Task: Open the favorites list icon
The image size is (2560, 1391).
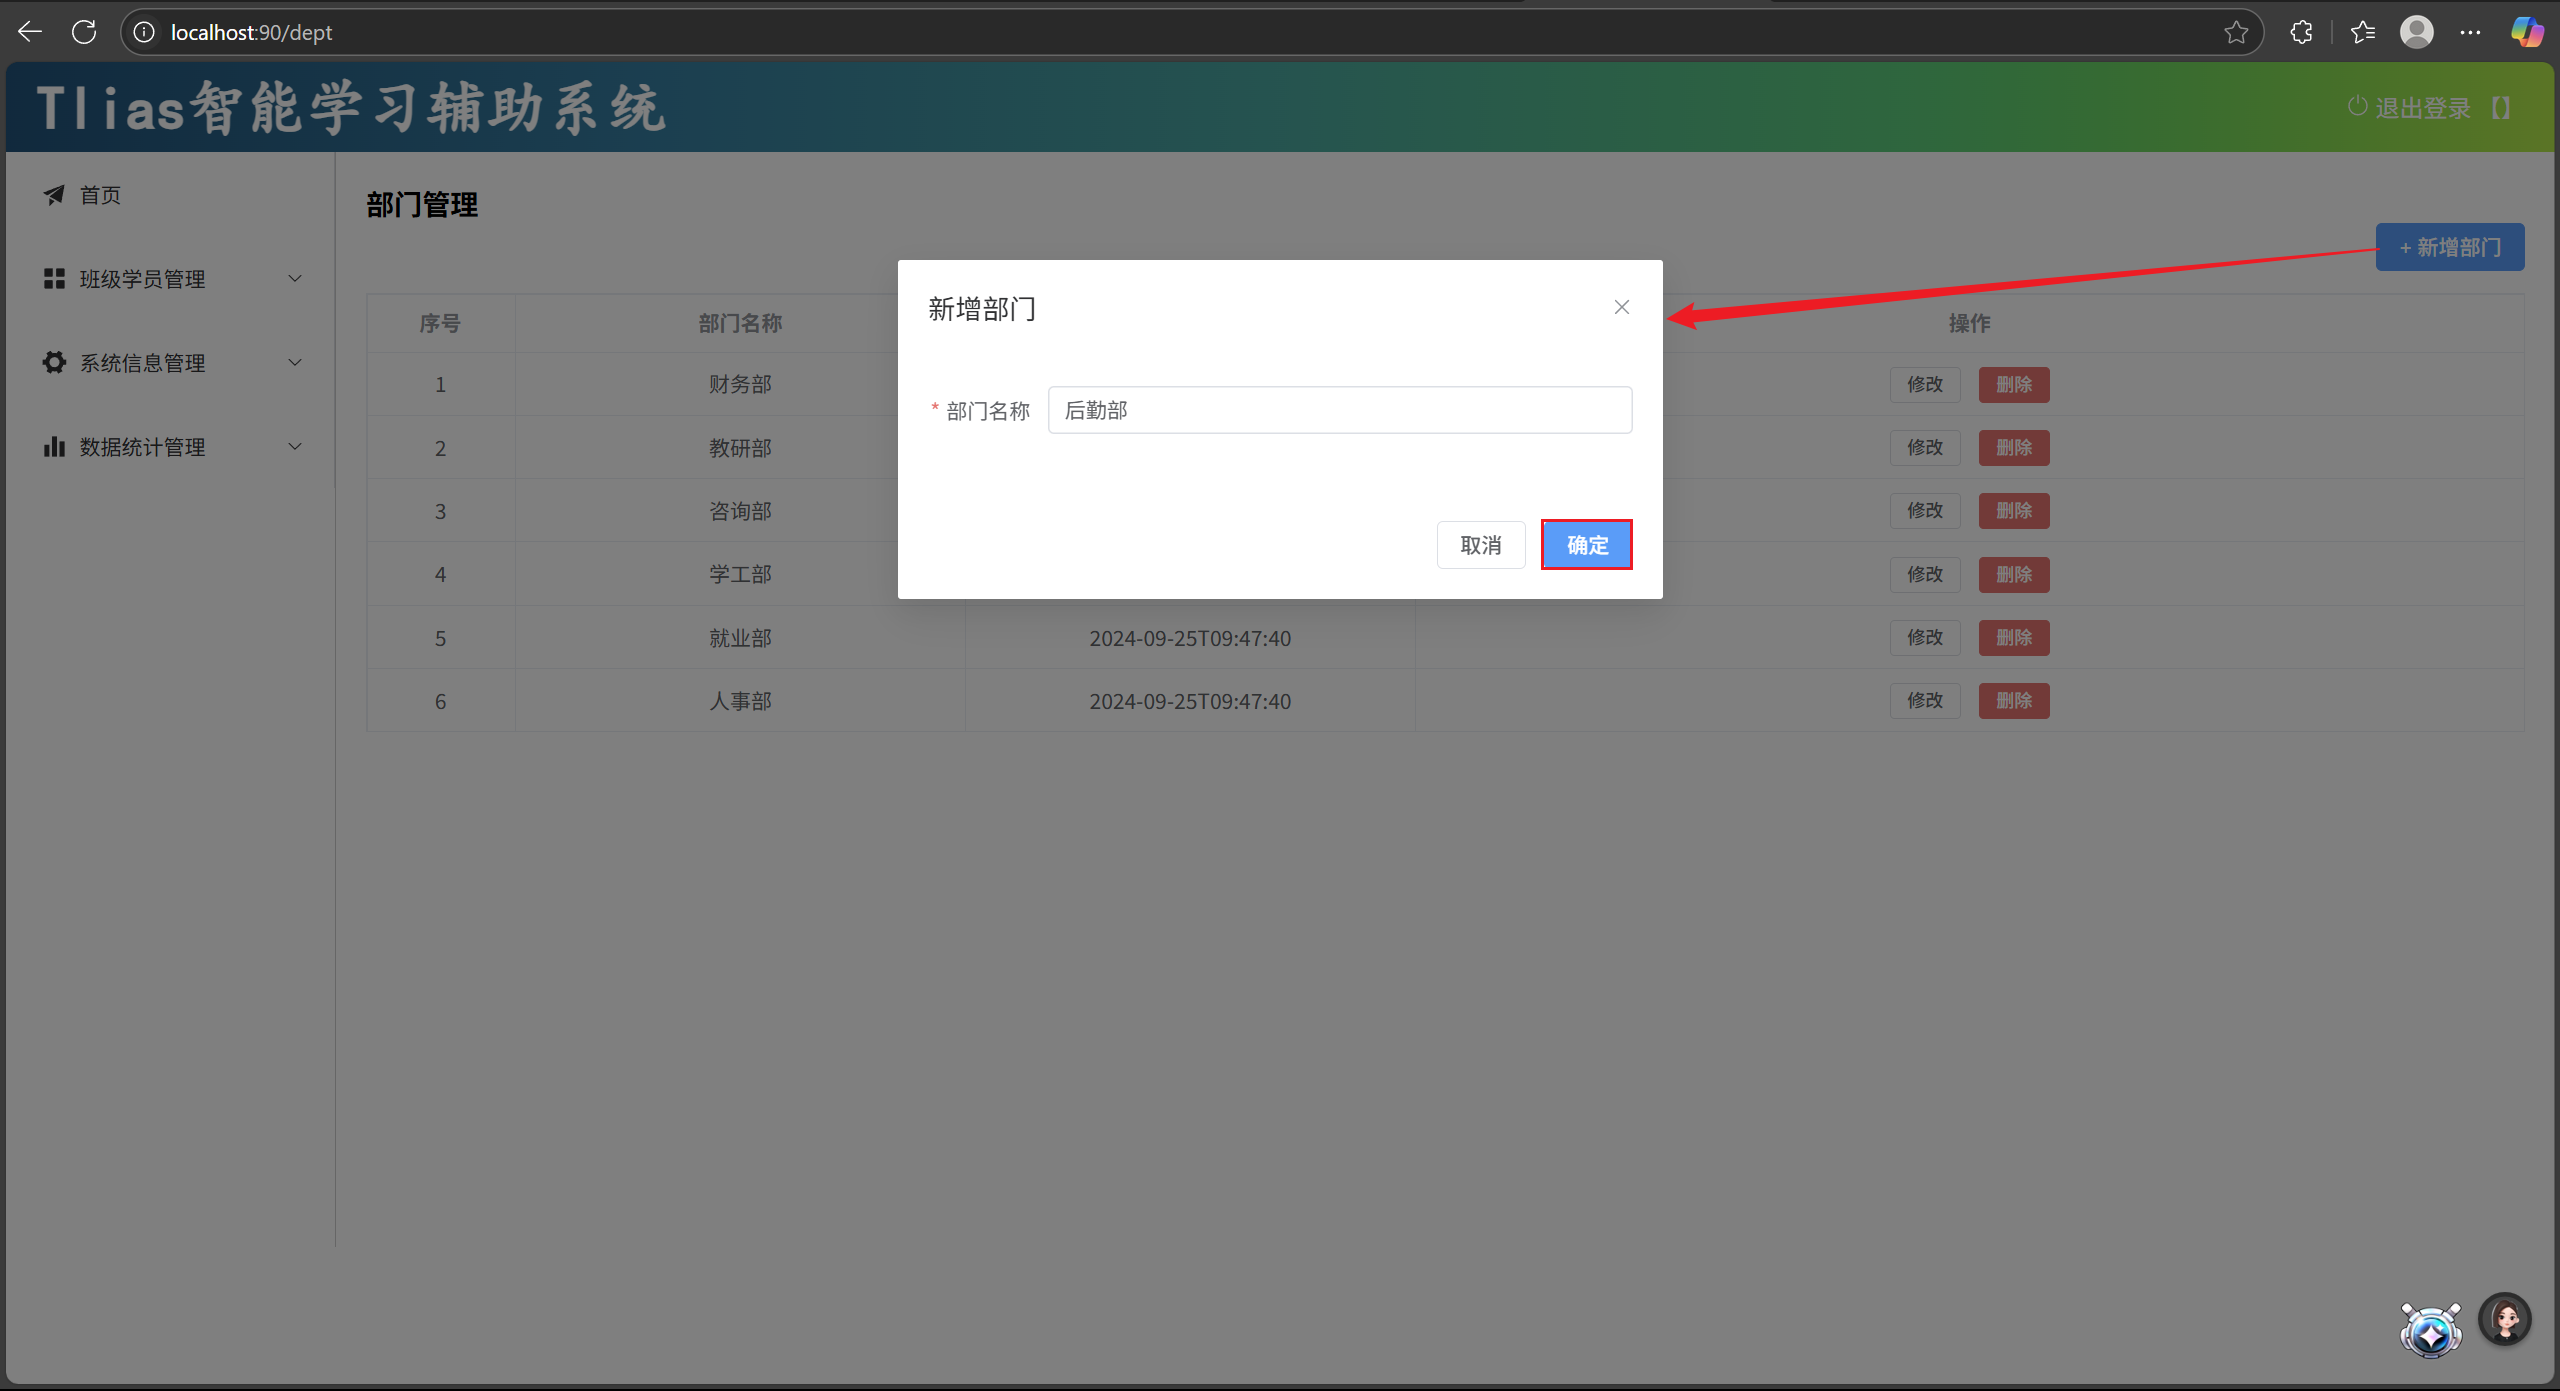Action: coord(2363,32)
